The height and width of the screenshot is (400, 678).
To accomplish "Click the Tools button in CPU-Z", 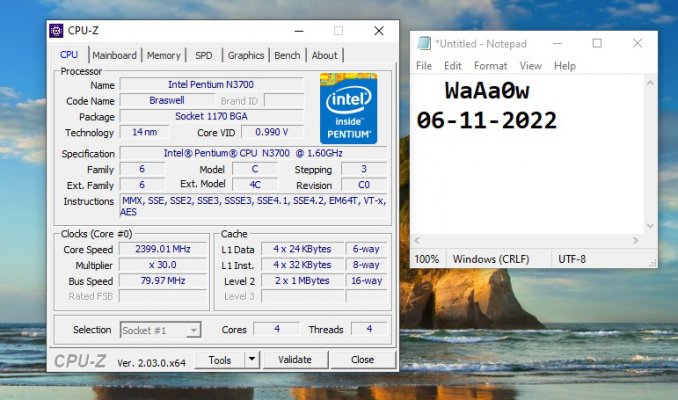I will pos(220,360).
